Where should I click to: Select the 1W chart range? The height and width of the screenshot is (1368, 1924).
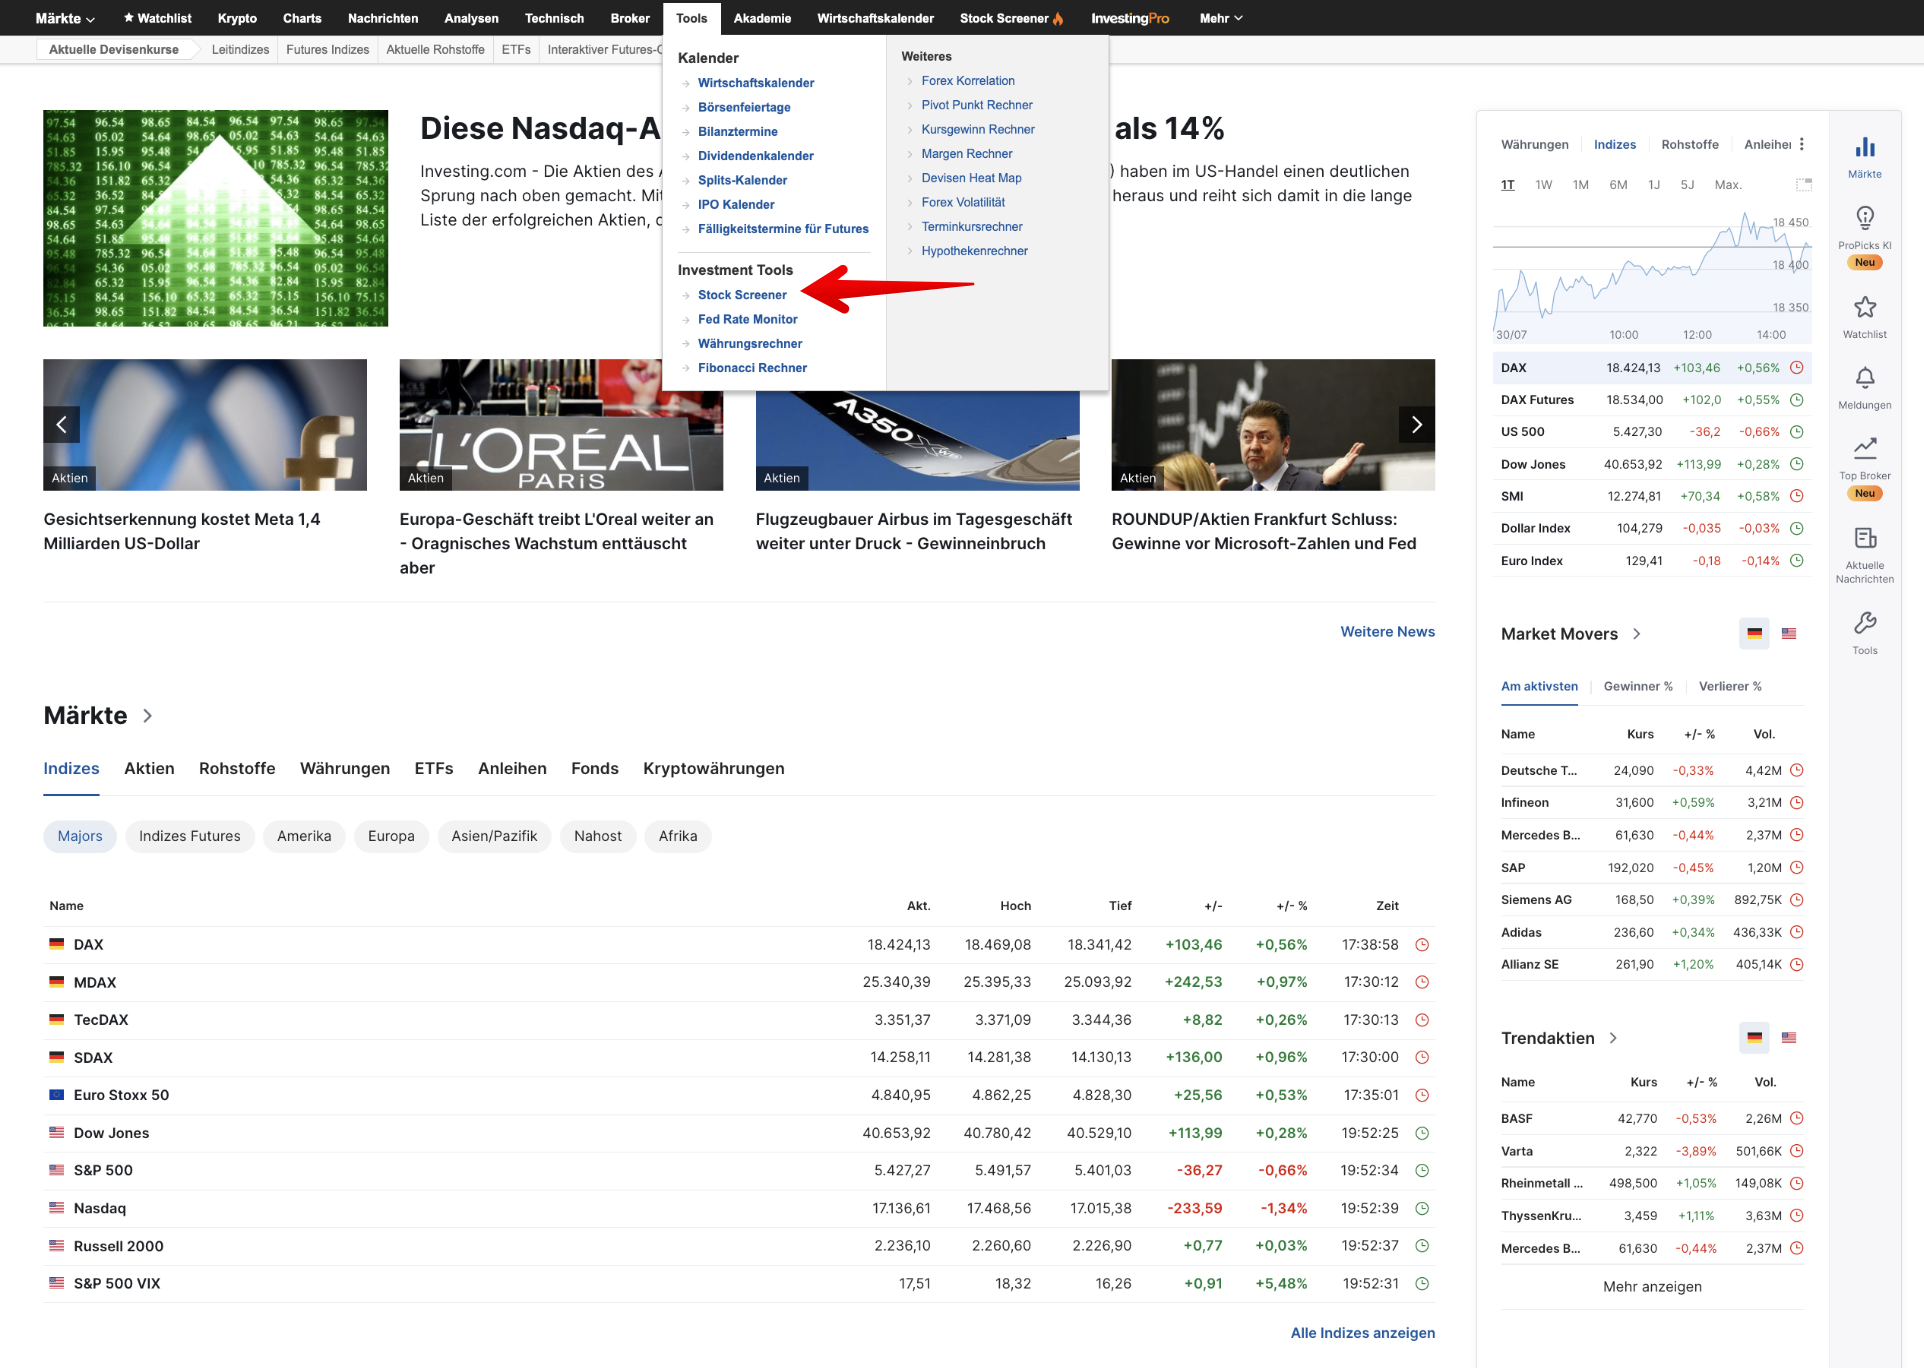1543,185
